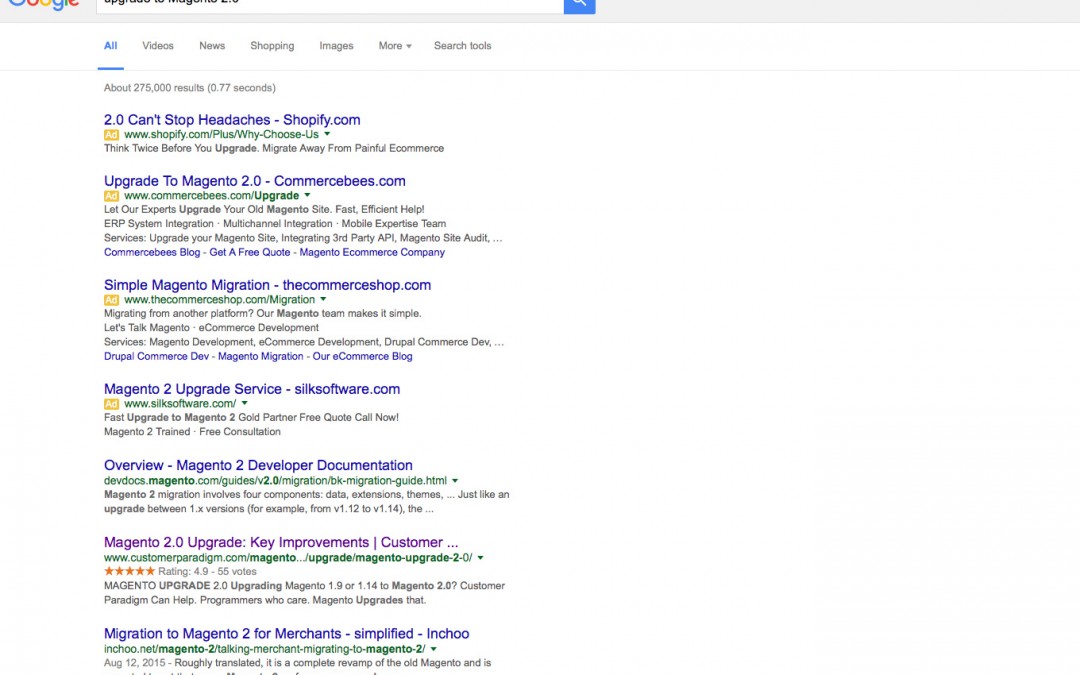Open the Magento 2 Developer Documentation result
This screenshot has width=1080, height=675.
coord(258,465)
